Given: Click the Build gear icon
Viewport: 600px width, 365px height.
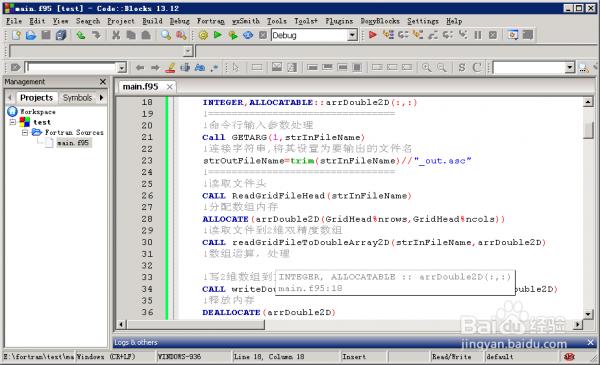Looking at the screenshot, I should click(203, 35).
